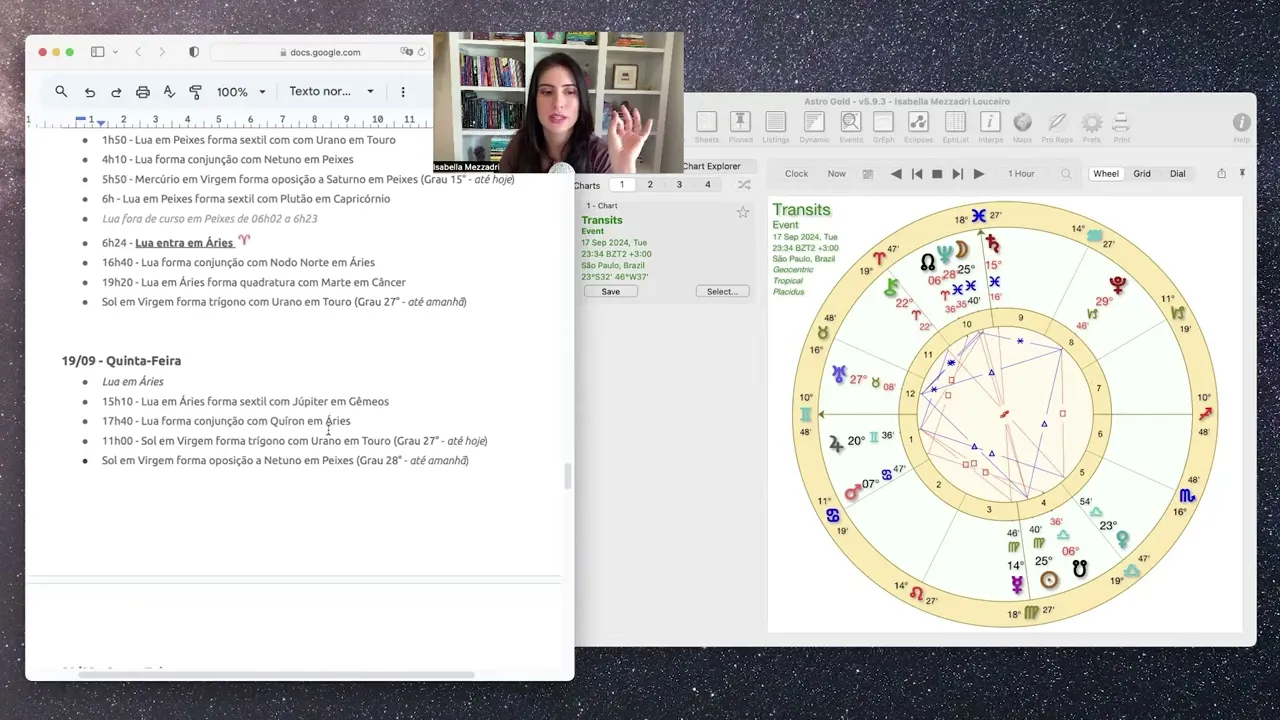Switch chart view to Dial
The image size is (1280, 720).
1178,174
